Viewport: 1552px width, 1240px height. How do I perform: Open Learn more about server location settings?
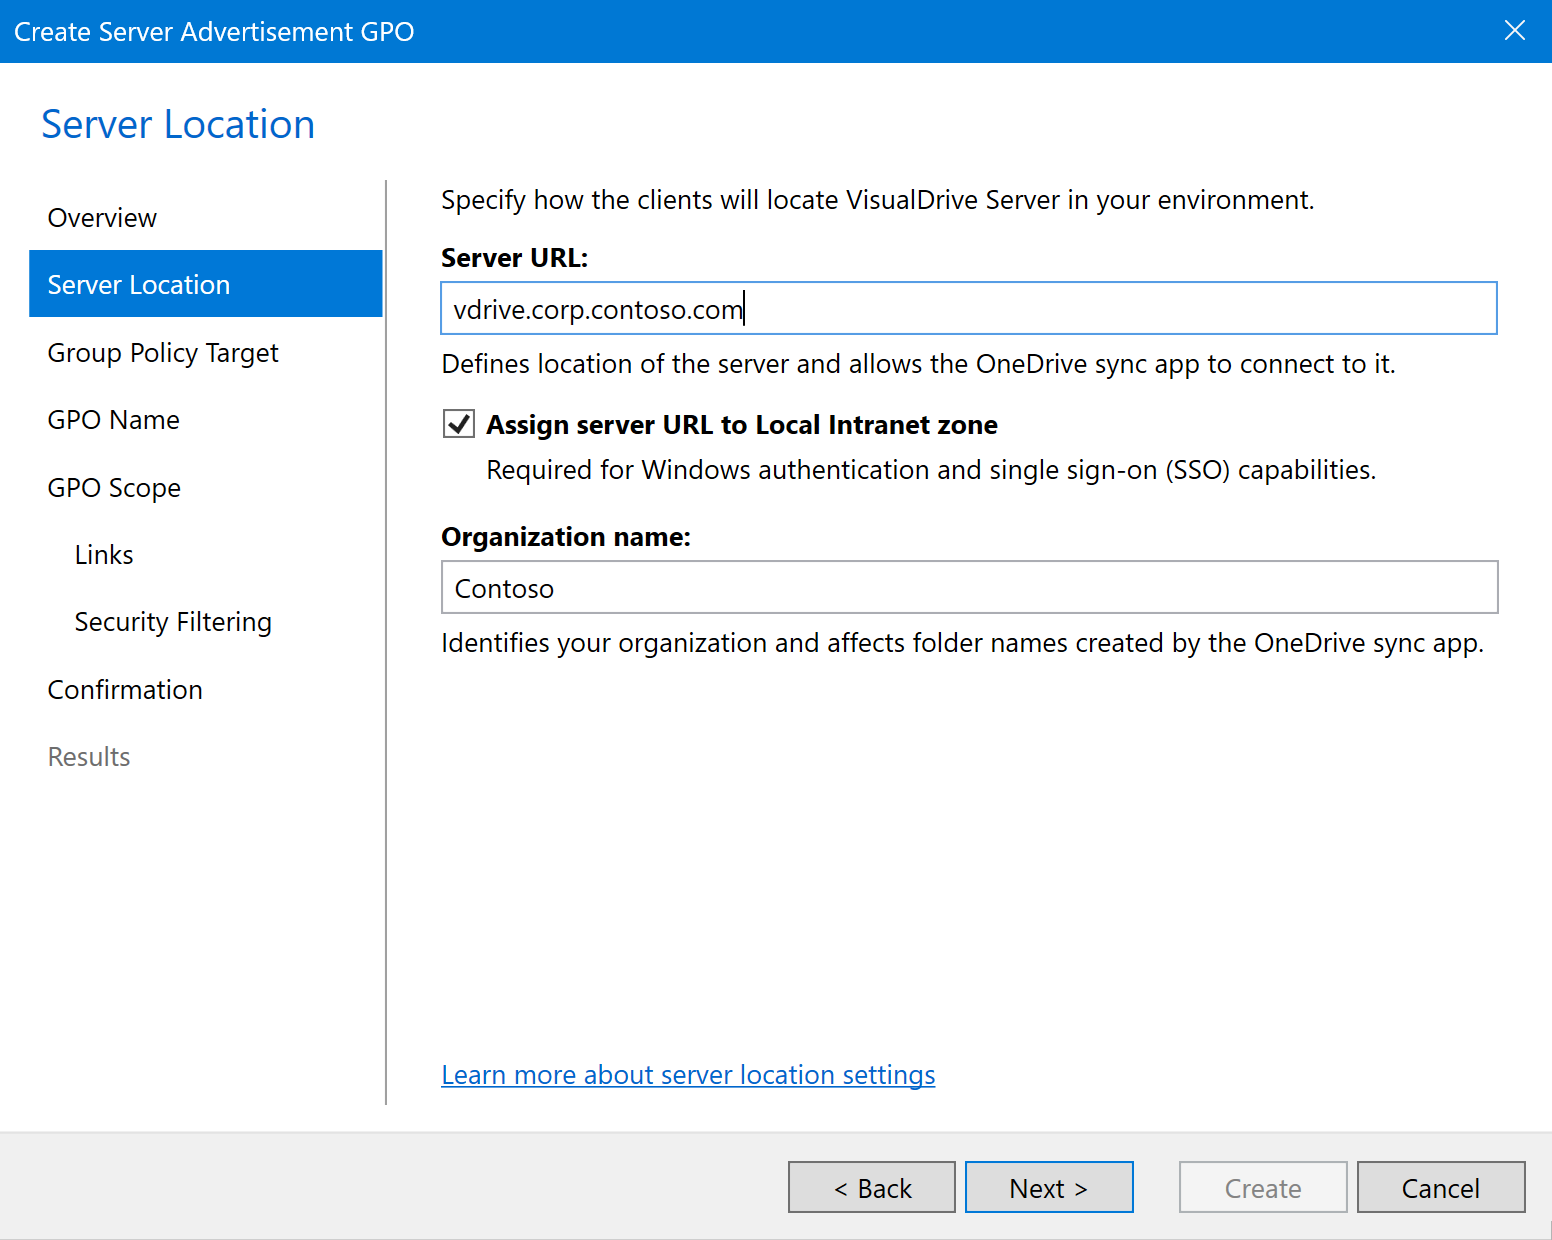(688, 1075)
